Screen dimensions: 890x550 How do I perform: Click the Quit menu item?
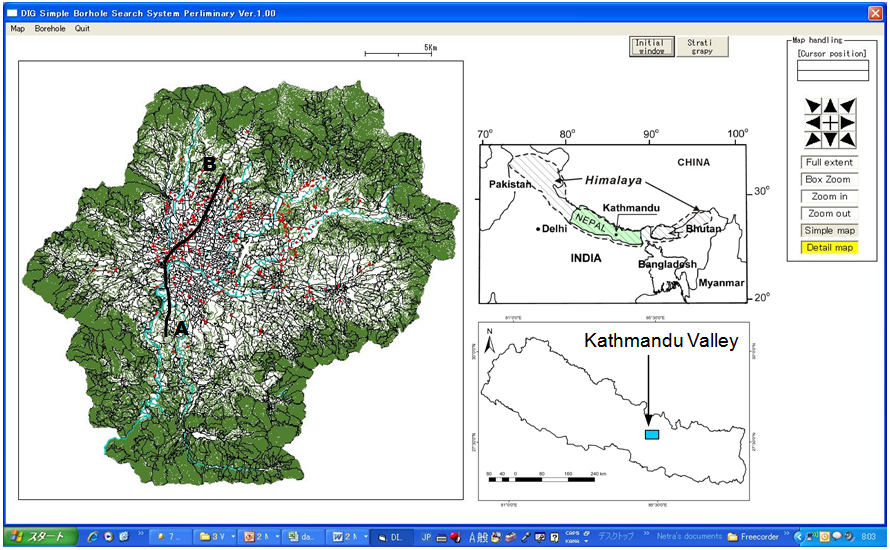[x=82, y=29]
